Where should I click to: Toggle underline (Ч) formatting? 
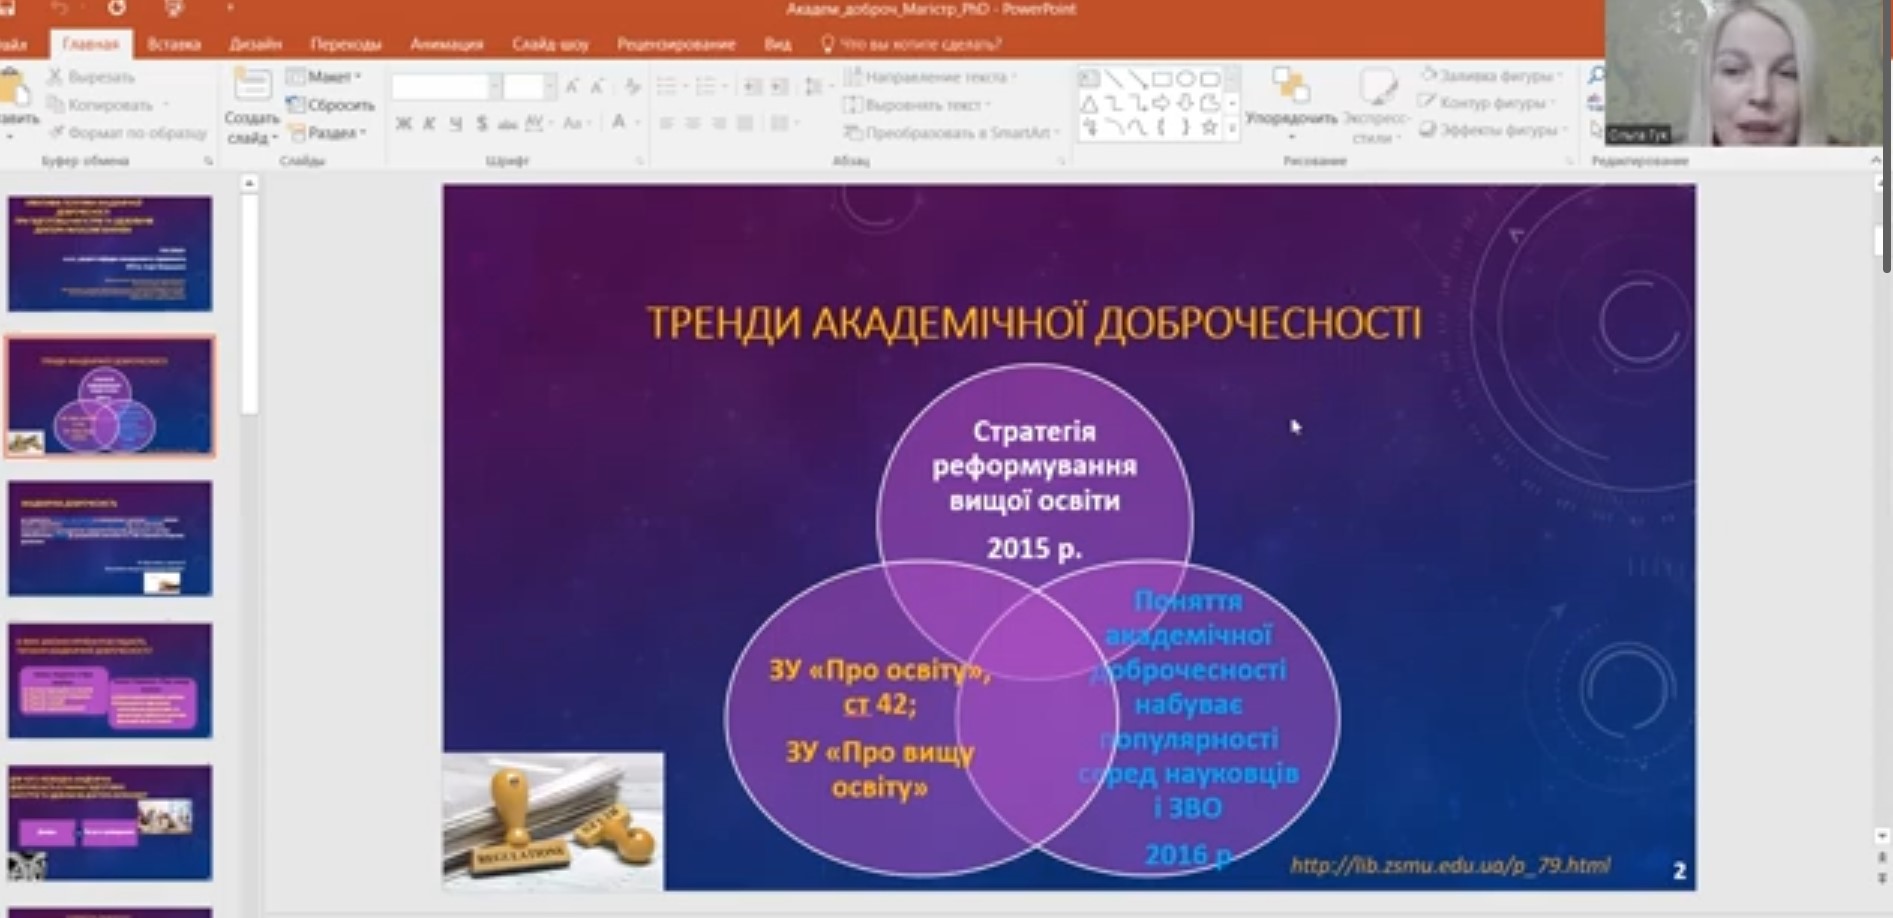pyautogui.click(x=455, y=123)
